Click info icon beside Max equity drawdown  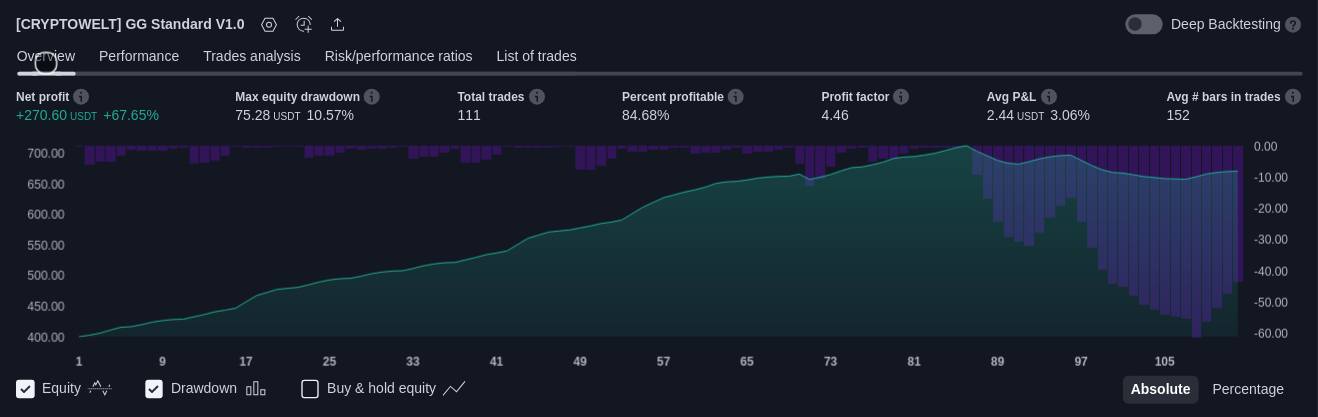tap(372, 97)
